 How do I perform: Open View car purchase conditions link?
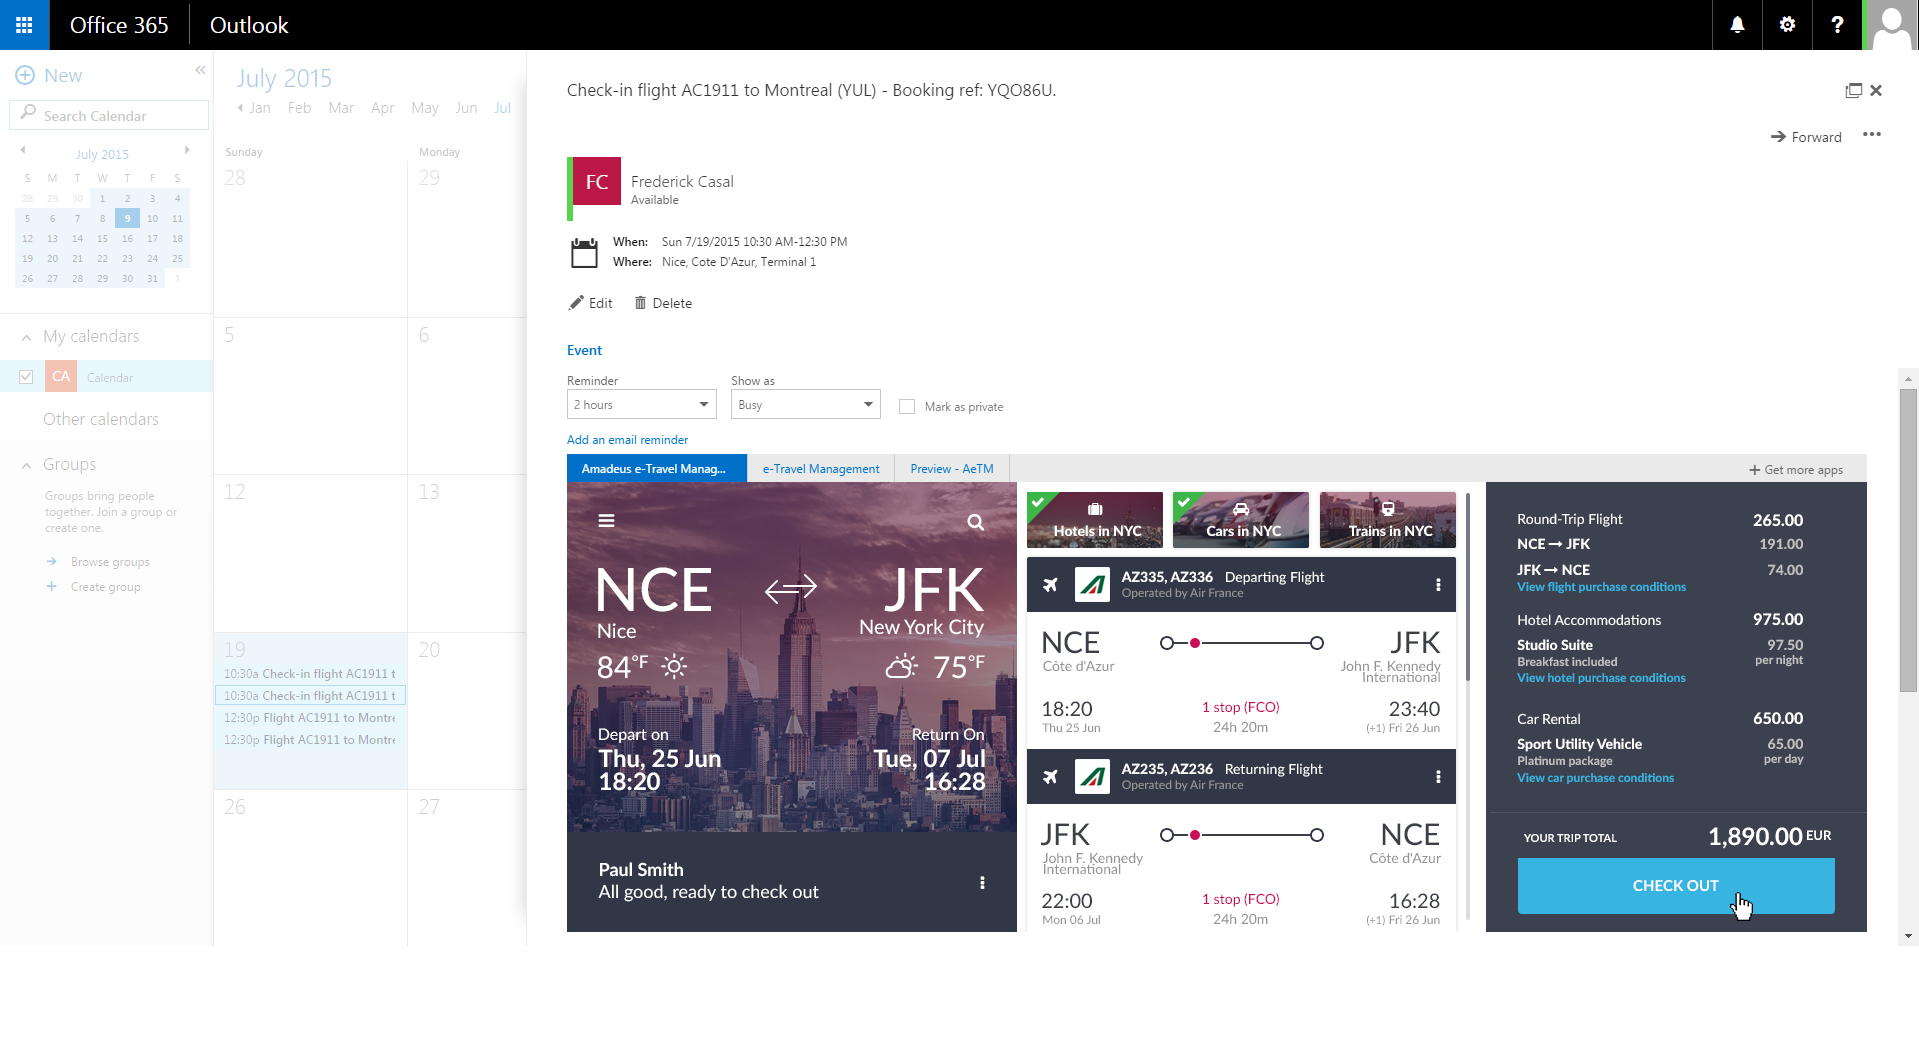(1595, 778)
